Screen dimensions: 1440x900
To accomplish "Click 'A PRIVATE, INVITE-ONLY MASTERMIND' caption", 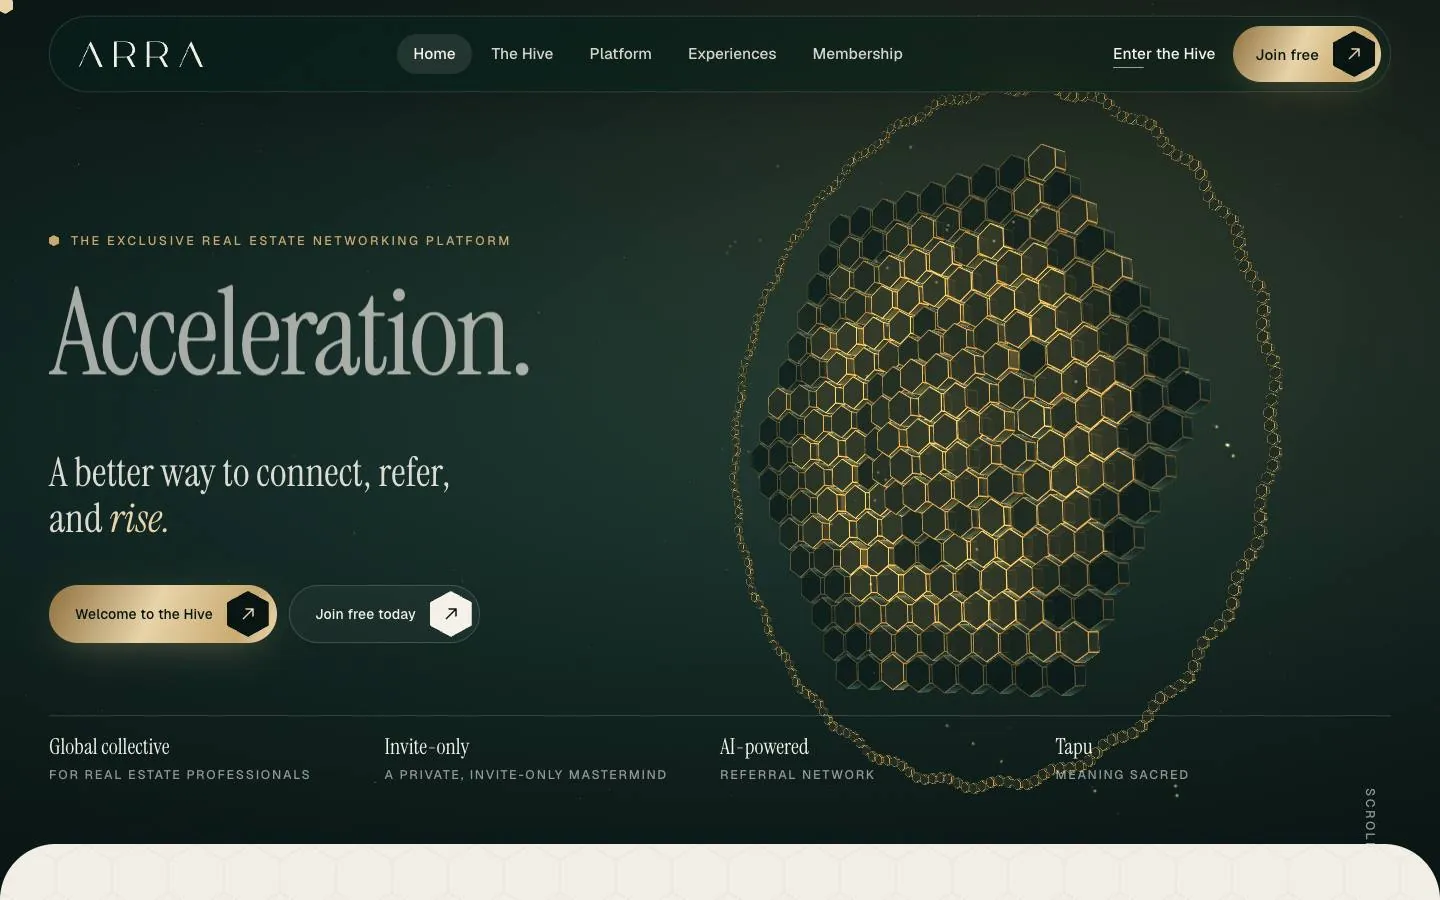I will click(526, 775).
